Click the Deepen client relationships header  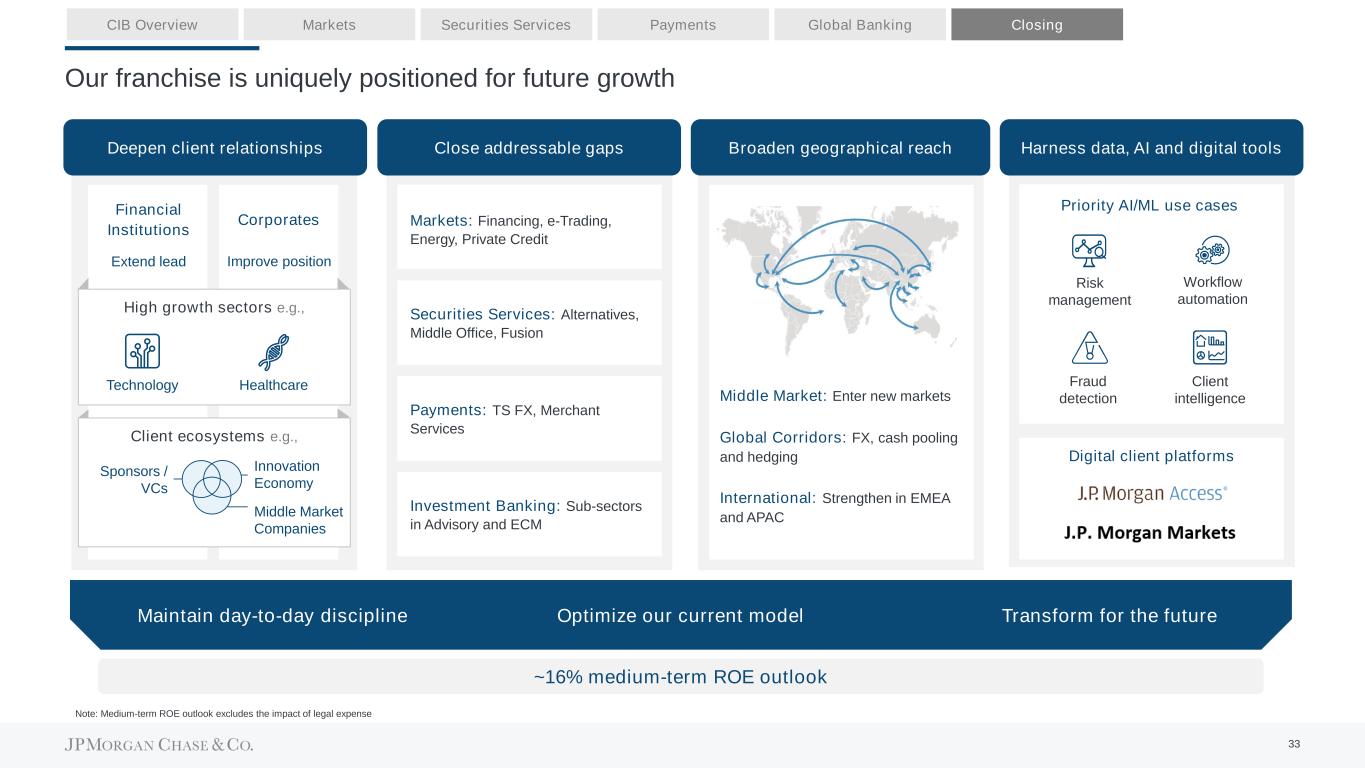coord(215,148)
